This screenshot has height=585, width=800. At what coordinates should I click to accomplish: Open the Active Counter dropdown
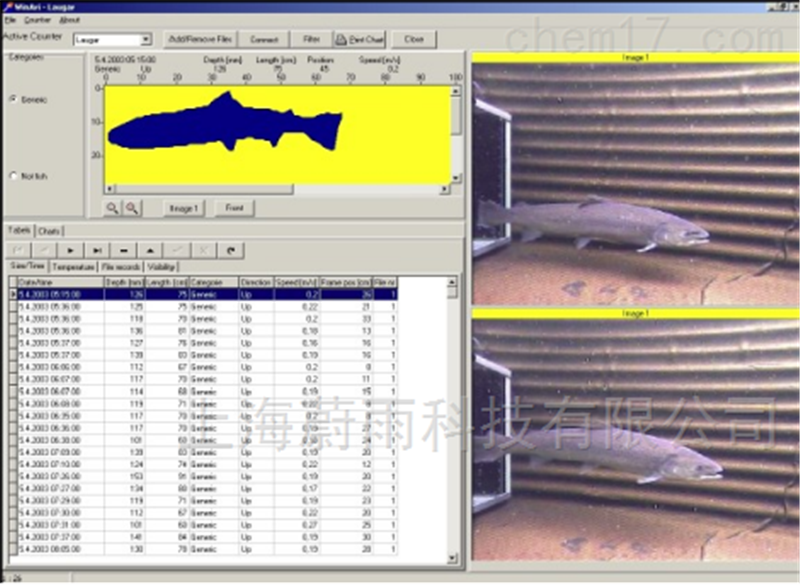pyautogui.click(x=145, y=40)
